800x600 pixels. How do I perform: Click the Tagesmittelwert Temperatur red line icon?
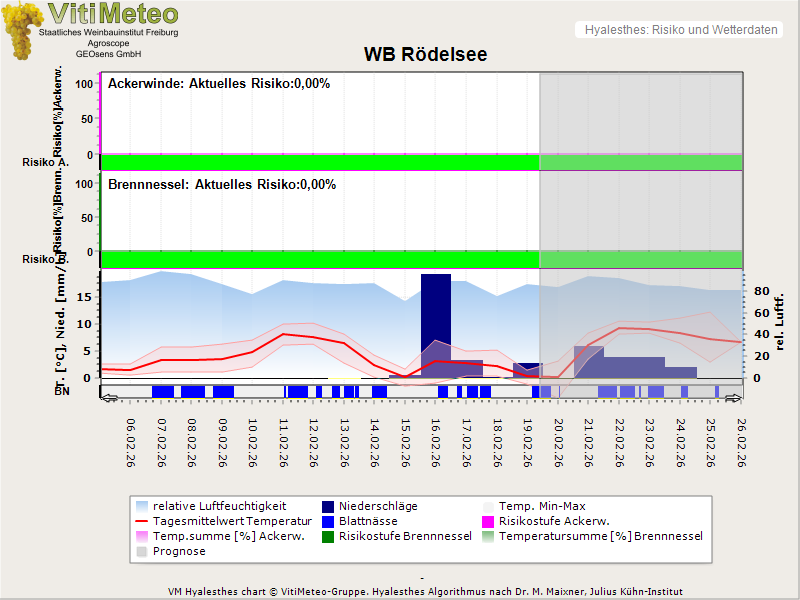pos(142,521)
